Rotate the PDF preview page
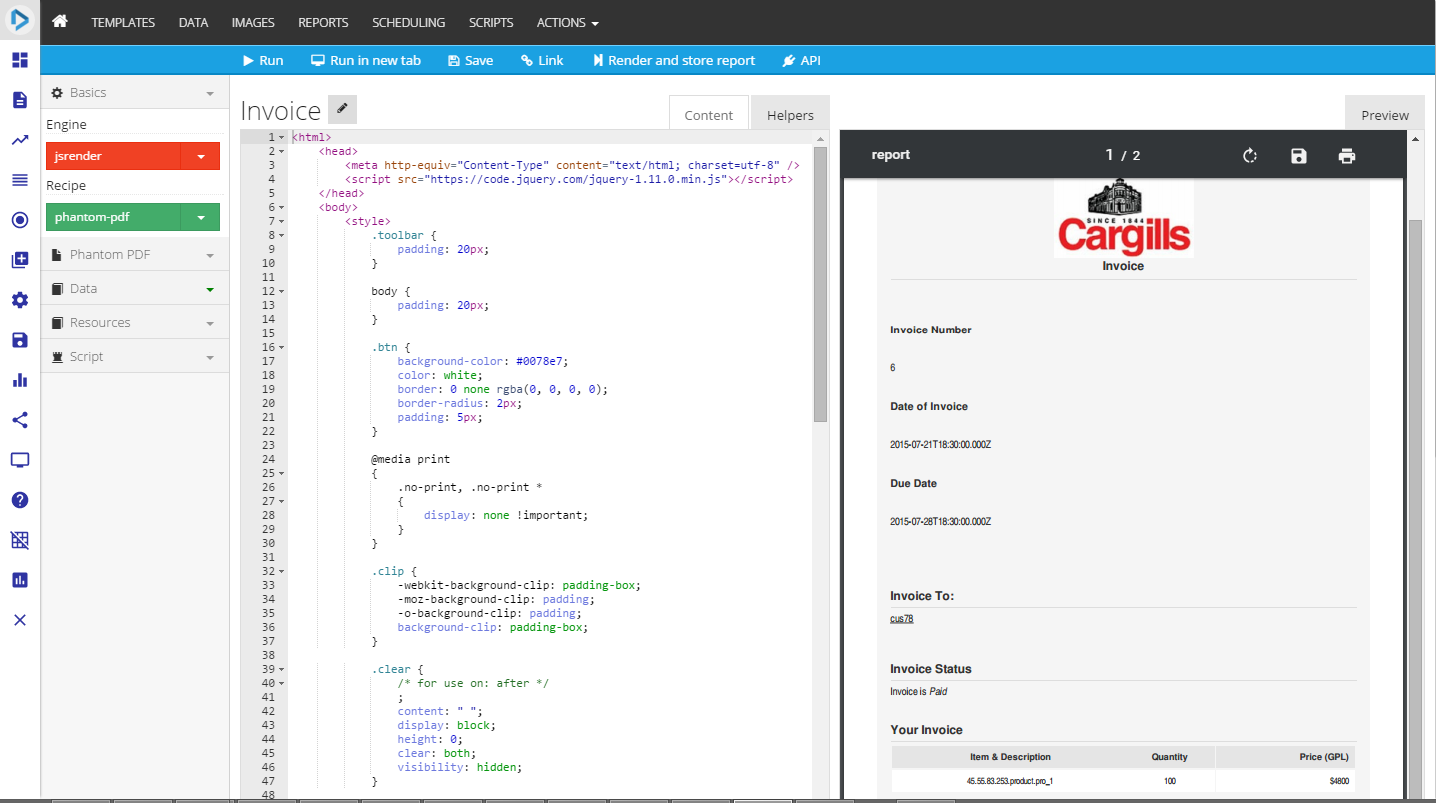The width and height of the screenshot is (1436, 803). pyautogui.click(x=1250, y=155)
